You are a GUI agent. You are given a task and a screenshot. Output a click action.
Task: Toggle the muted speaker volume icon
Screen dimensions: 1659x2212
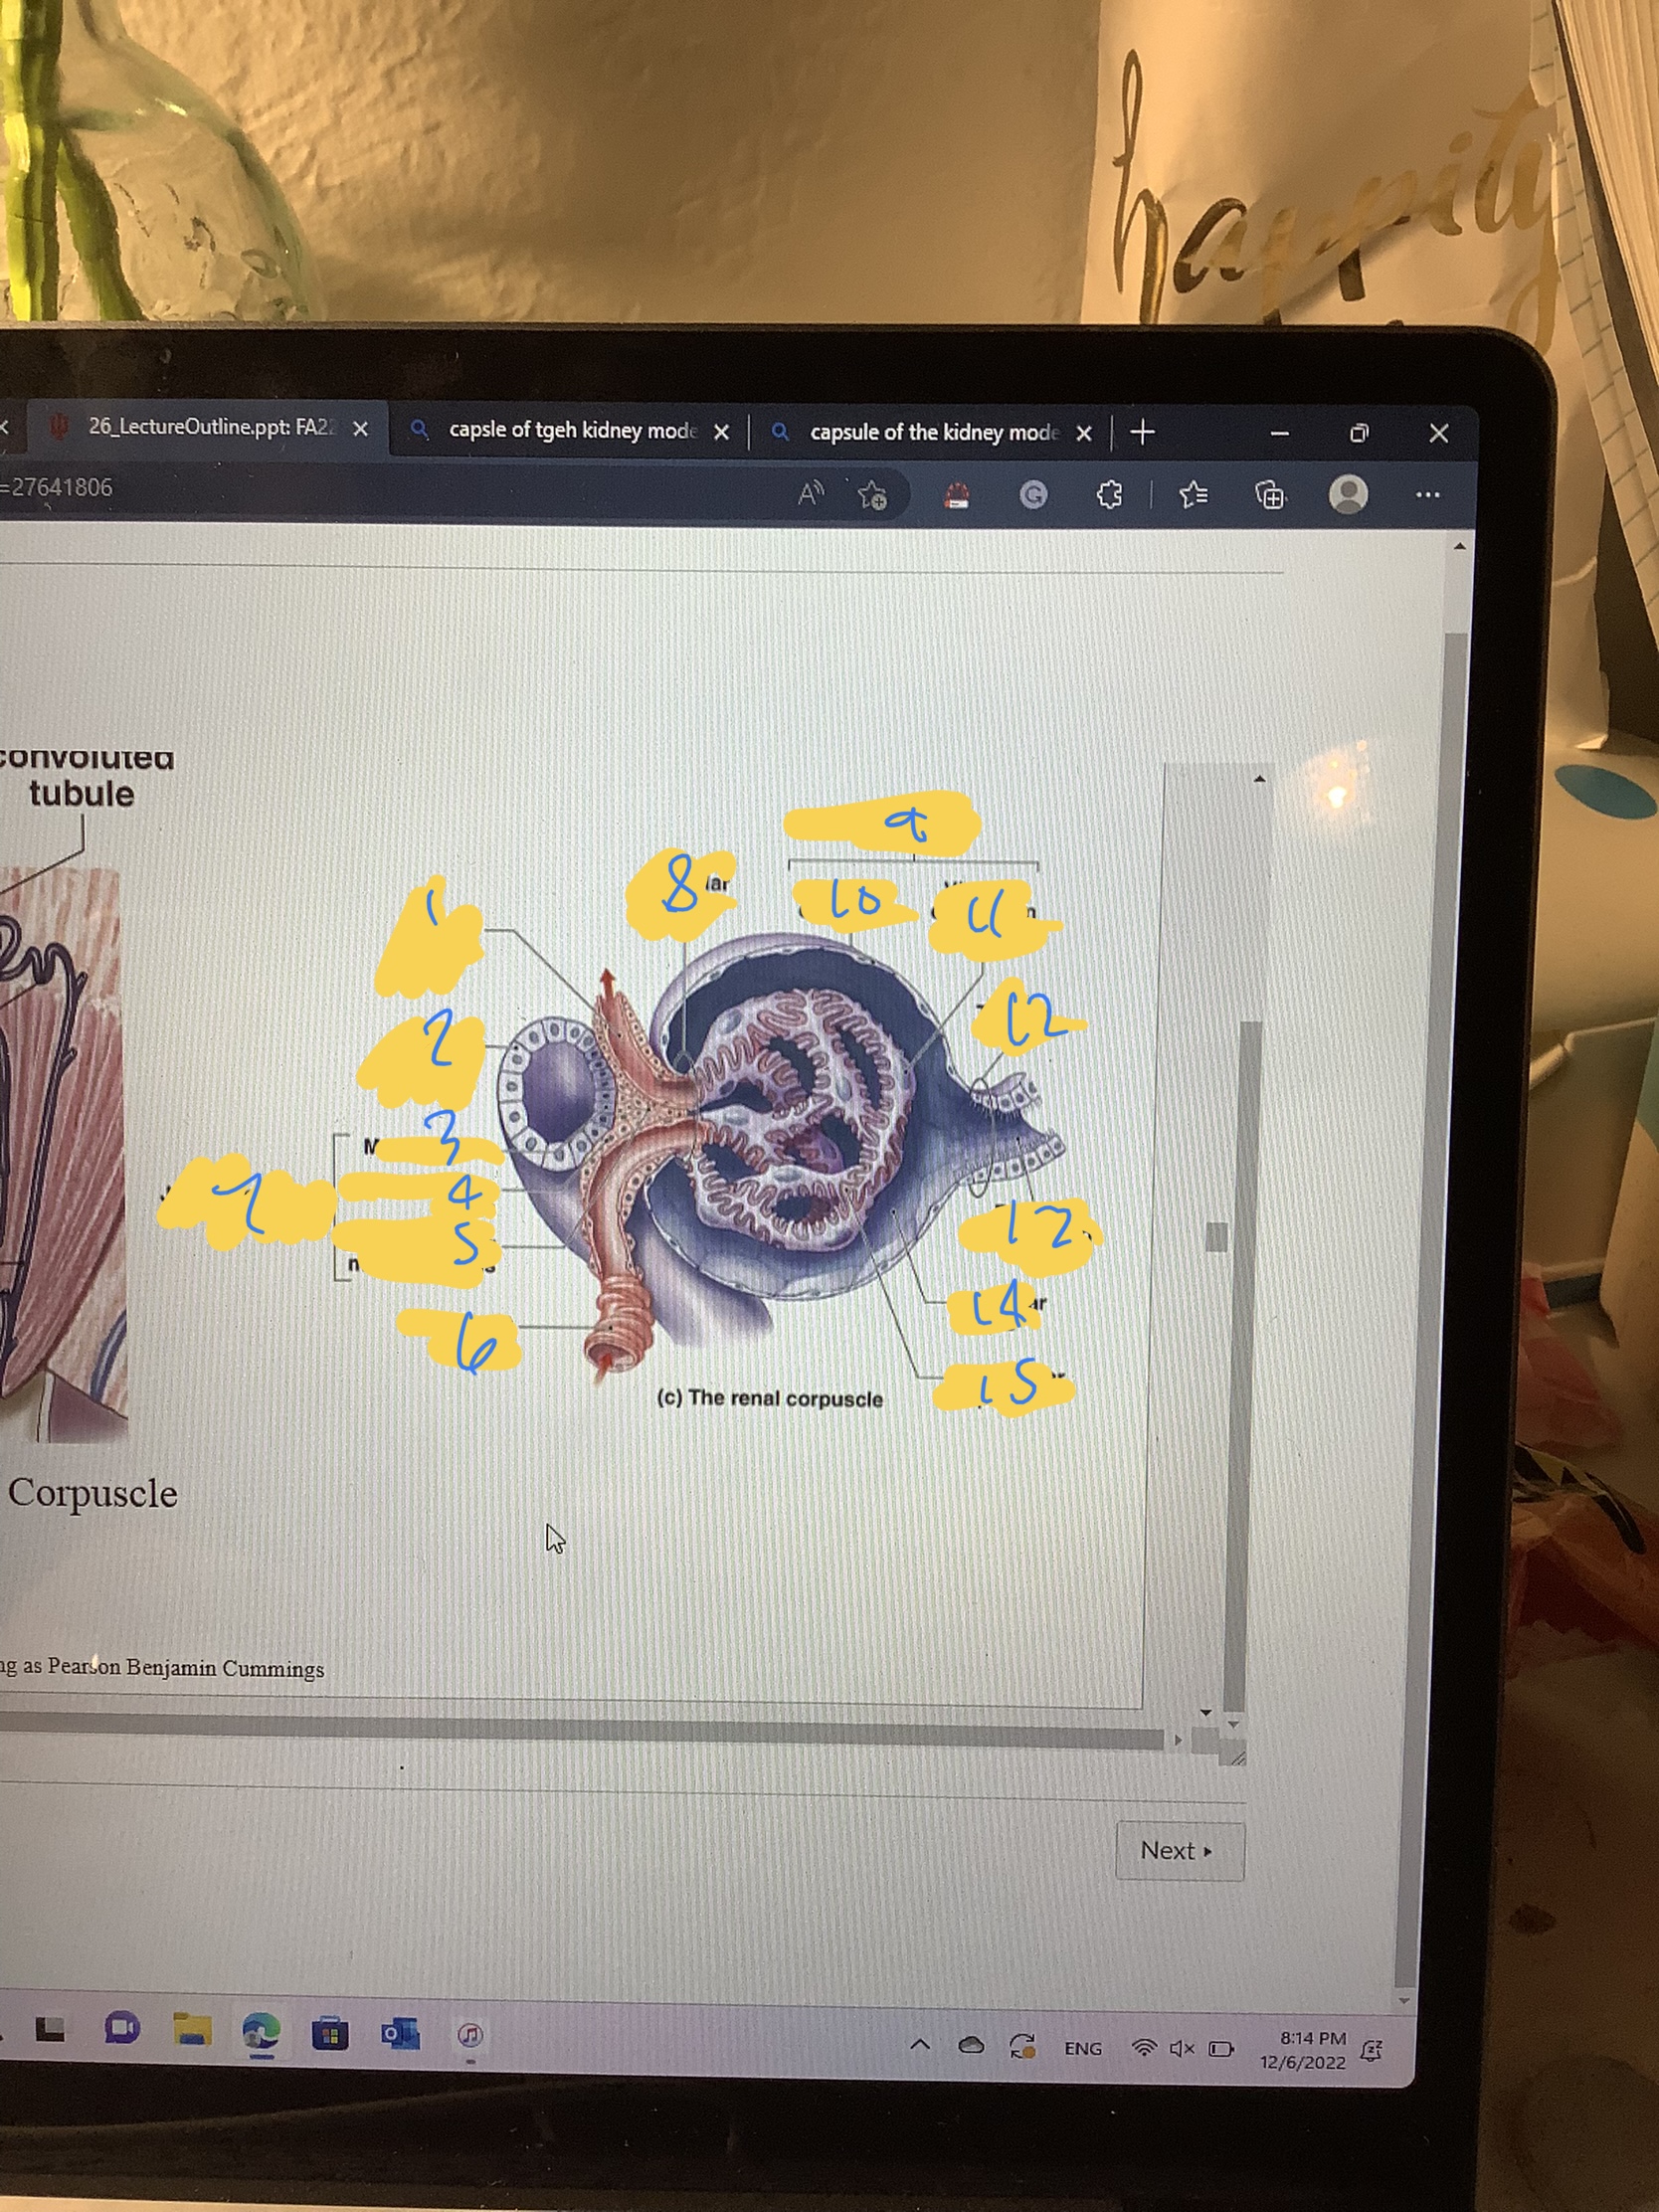pos(1181,2048)
